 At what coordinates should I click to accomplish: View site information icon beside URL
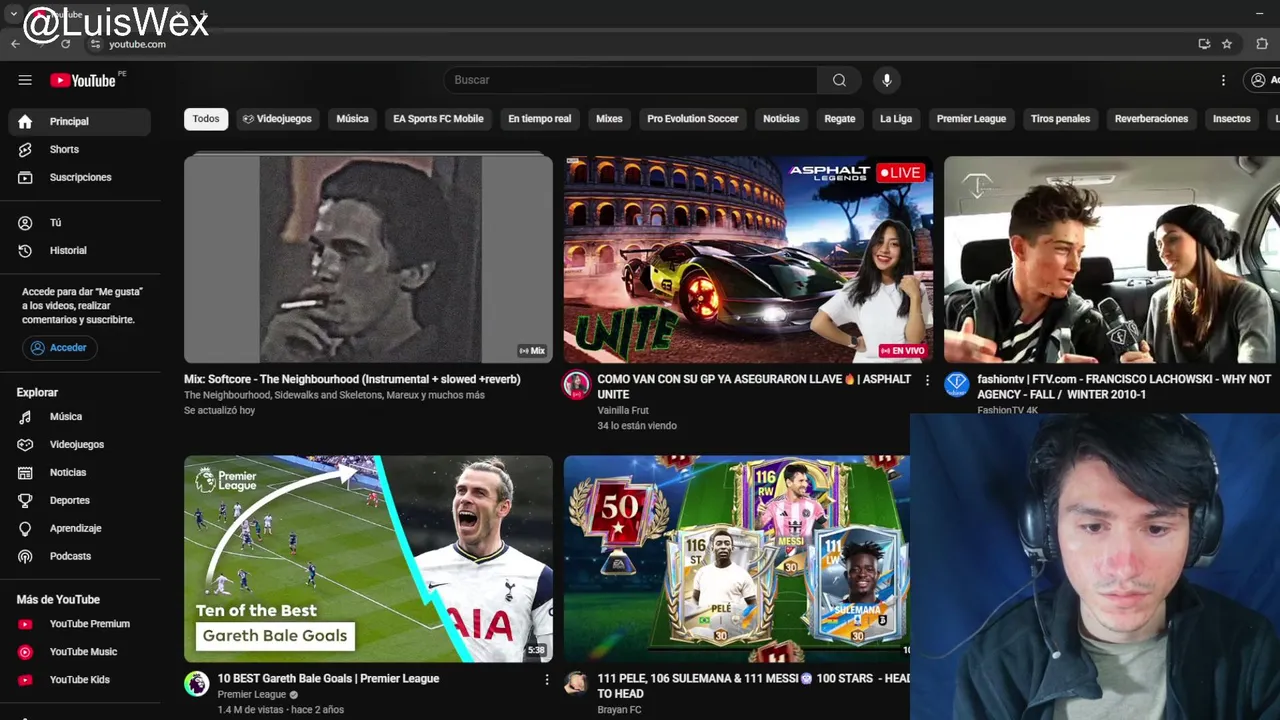96,44
